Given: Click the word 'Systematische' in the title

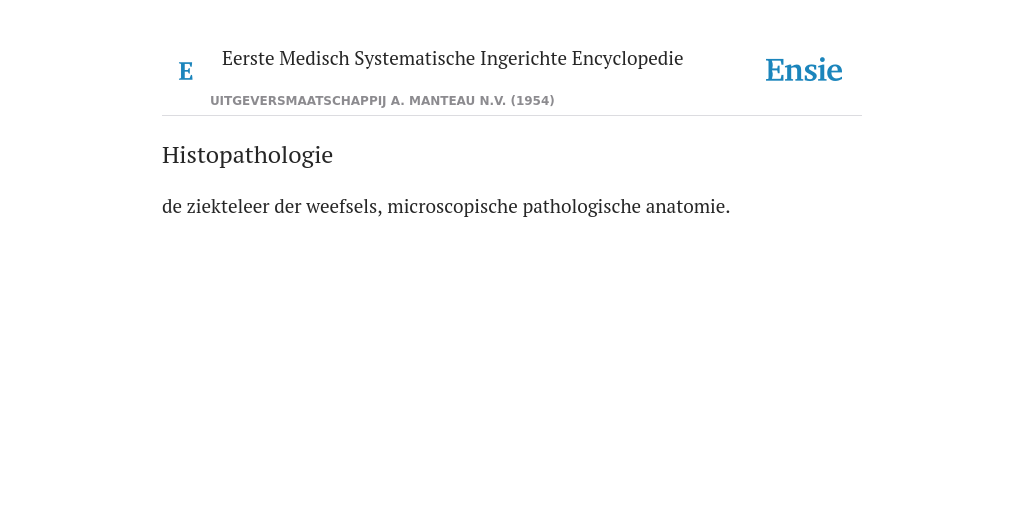Looking at the screenshot, I should point(415,58).
